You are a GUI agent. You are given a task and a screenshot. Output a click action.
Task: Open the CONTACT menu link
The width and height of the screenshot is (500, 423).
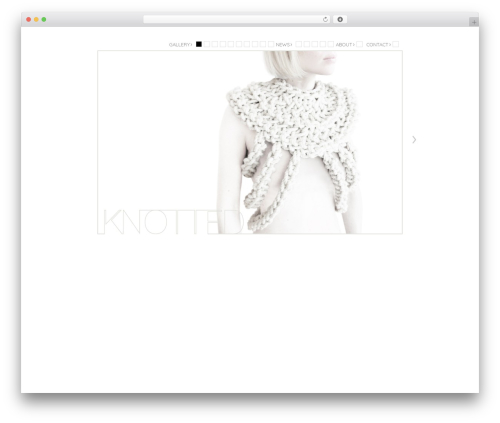click(x=378, y=45)
